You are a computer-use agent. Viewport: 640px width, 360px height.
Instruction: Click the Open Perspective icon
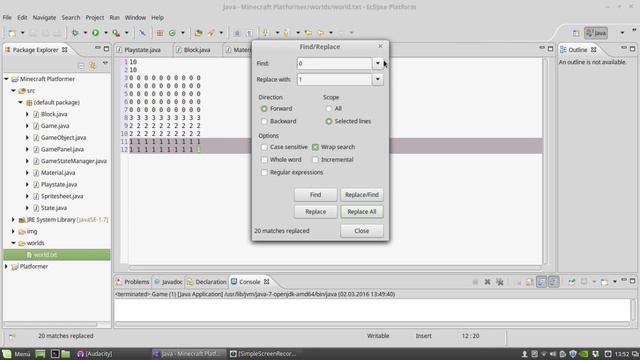coord(576,33)
